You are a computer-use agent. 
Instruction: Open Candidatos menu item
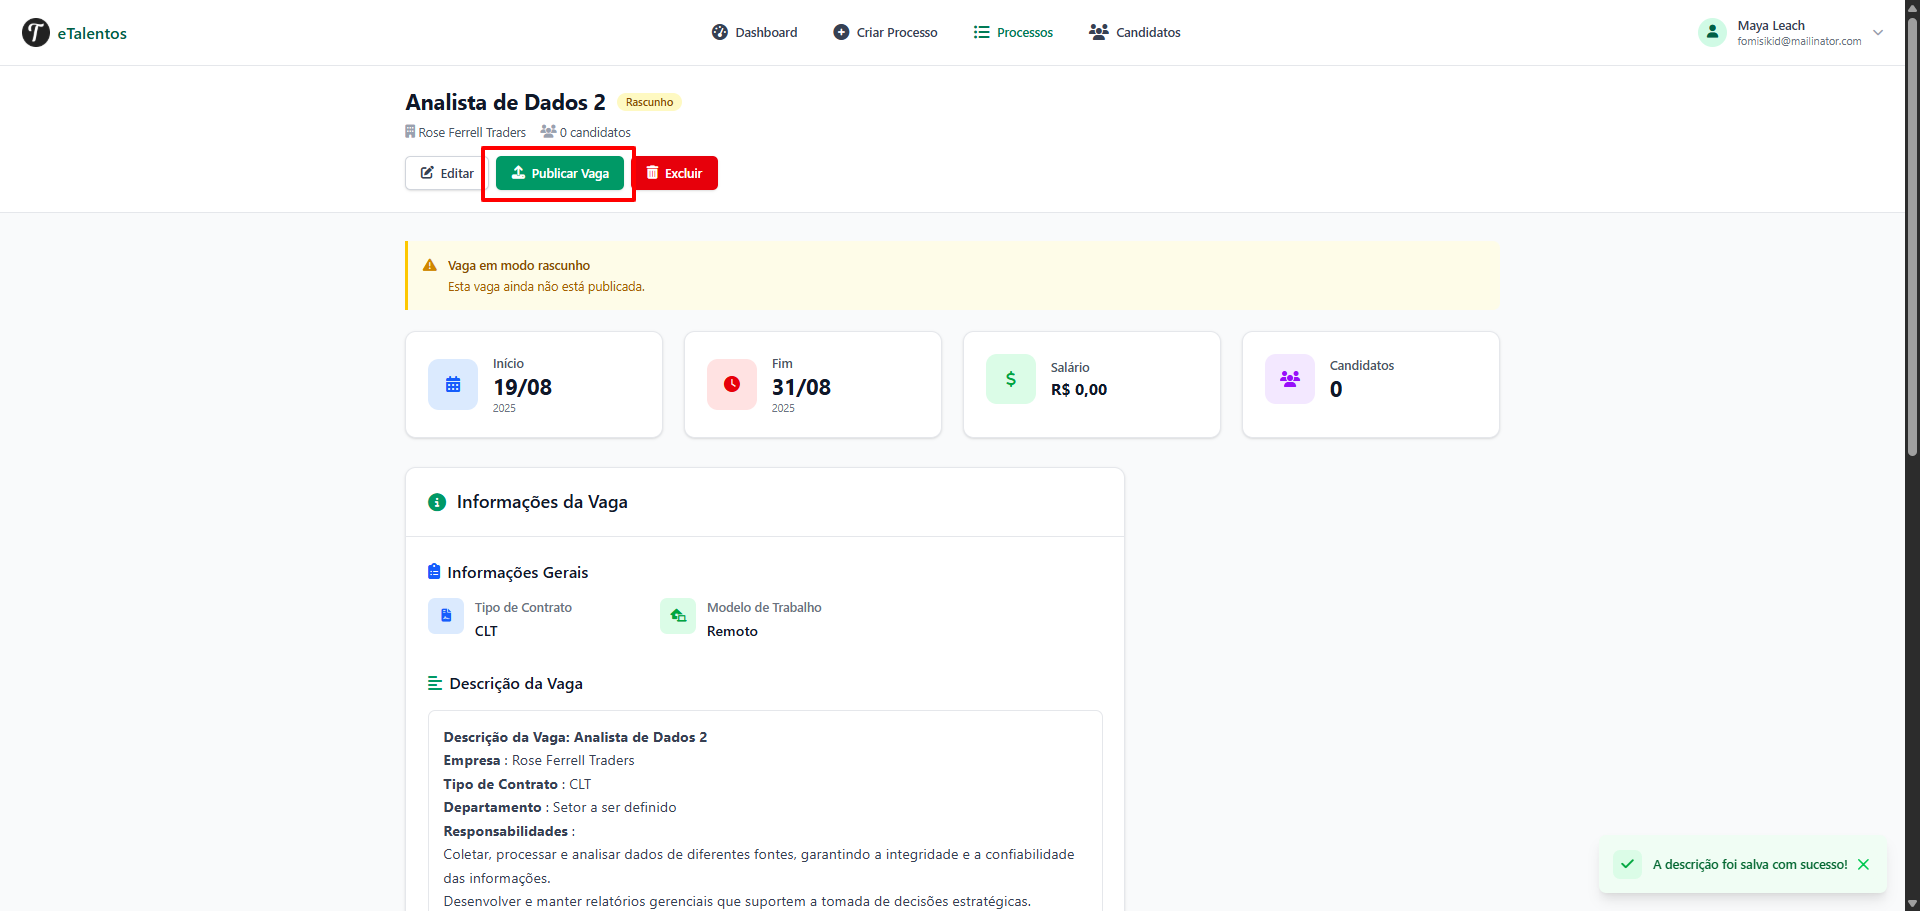pyautogui.click(x=1135, y=32)
